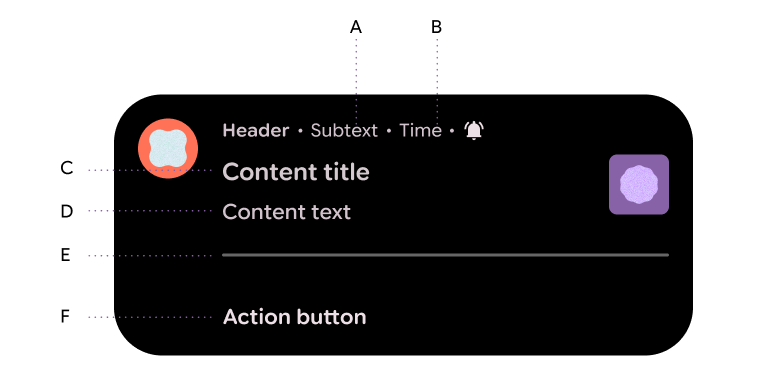Click callout letter B above Time
Viewport: 779px width, 390px height.
click(436, 27)
